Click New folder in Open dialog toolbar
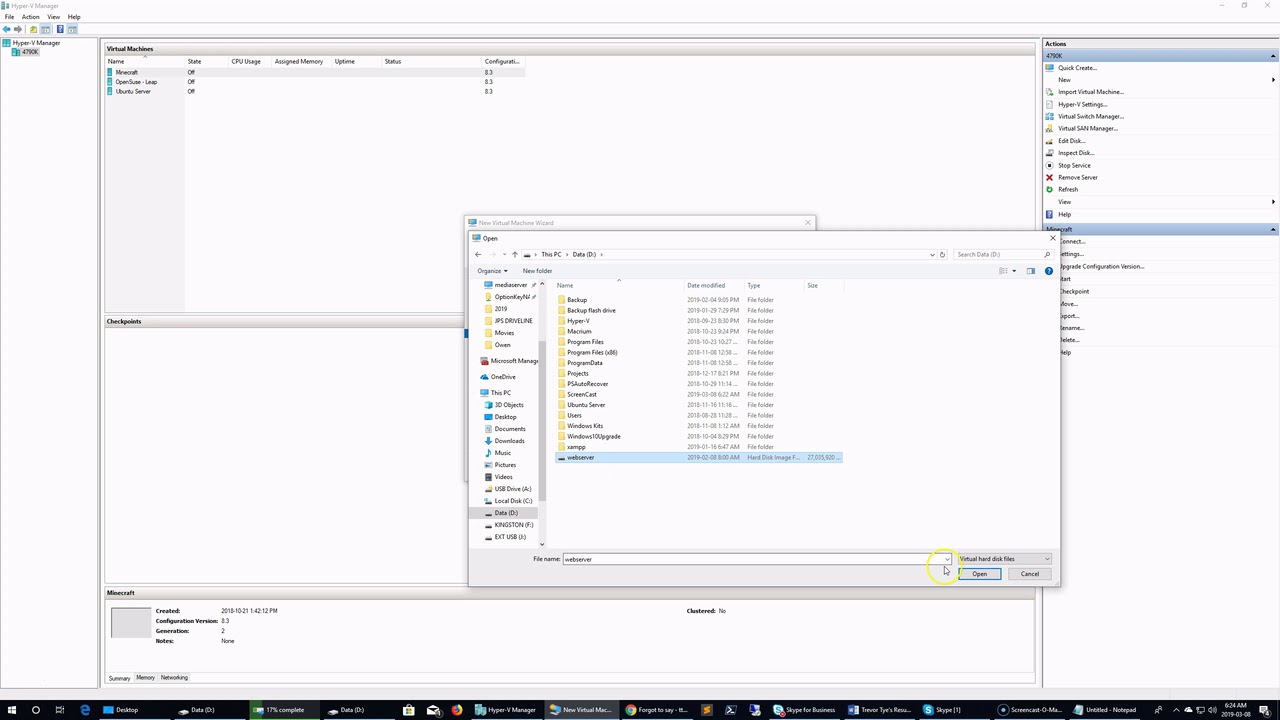The width and height of the screenshot is (1280, 720). pos(537,271)
